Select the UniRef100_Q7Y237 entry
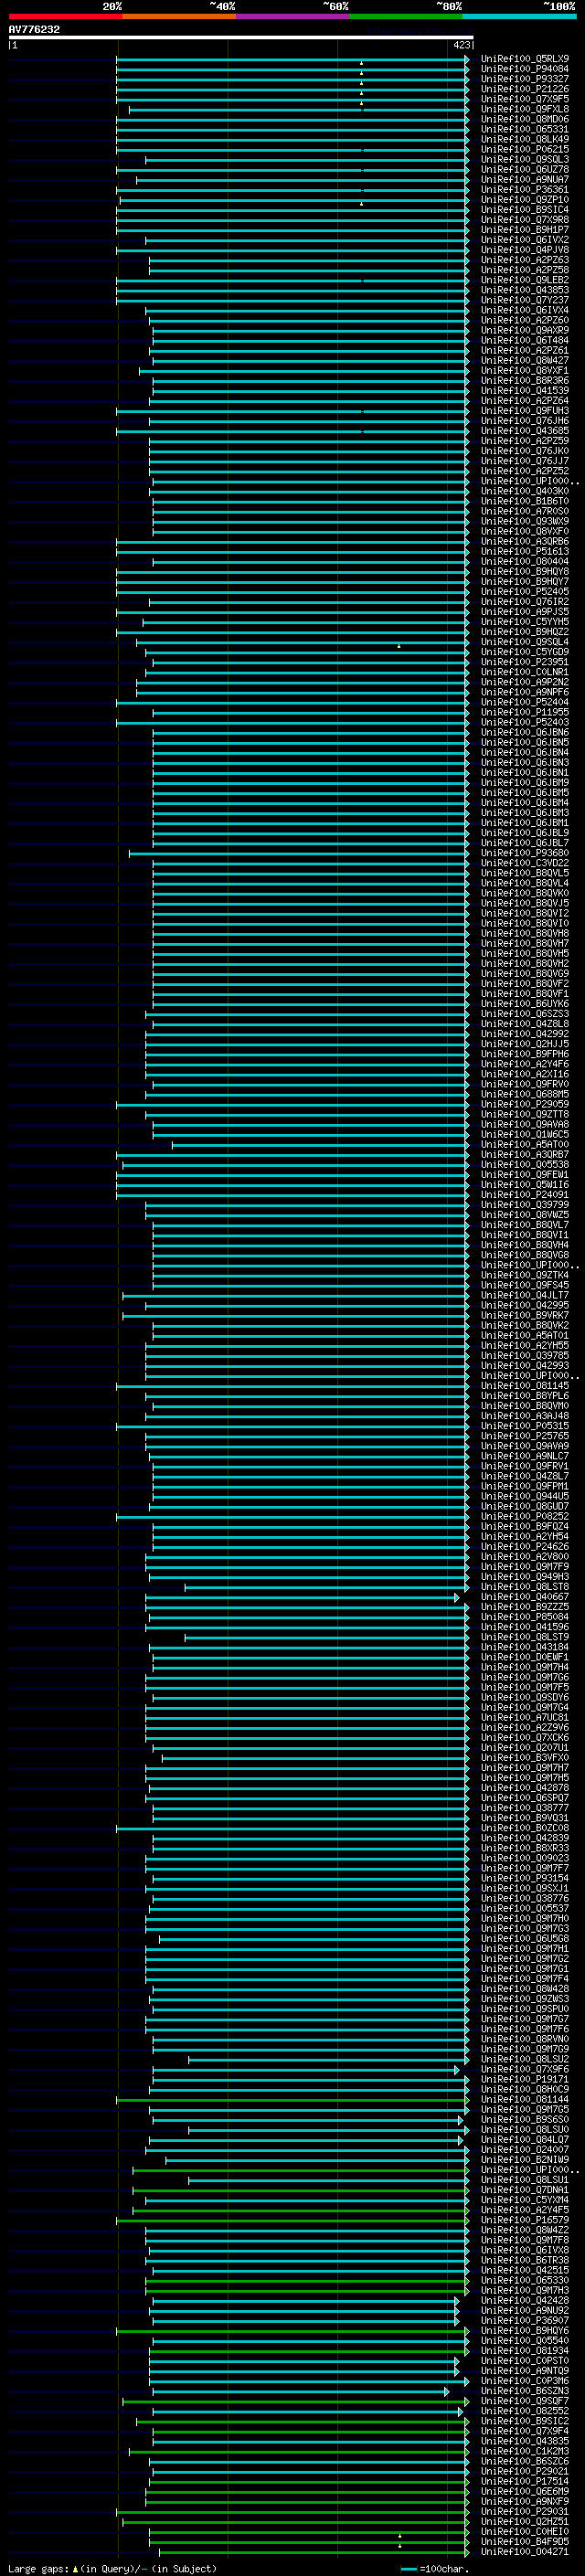The width and height of the screenshot is (585, 2576). [524, 300]
